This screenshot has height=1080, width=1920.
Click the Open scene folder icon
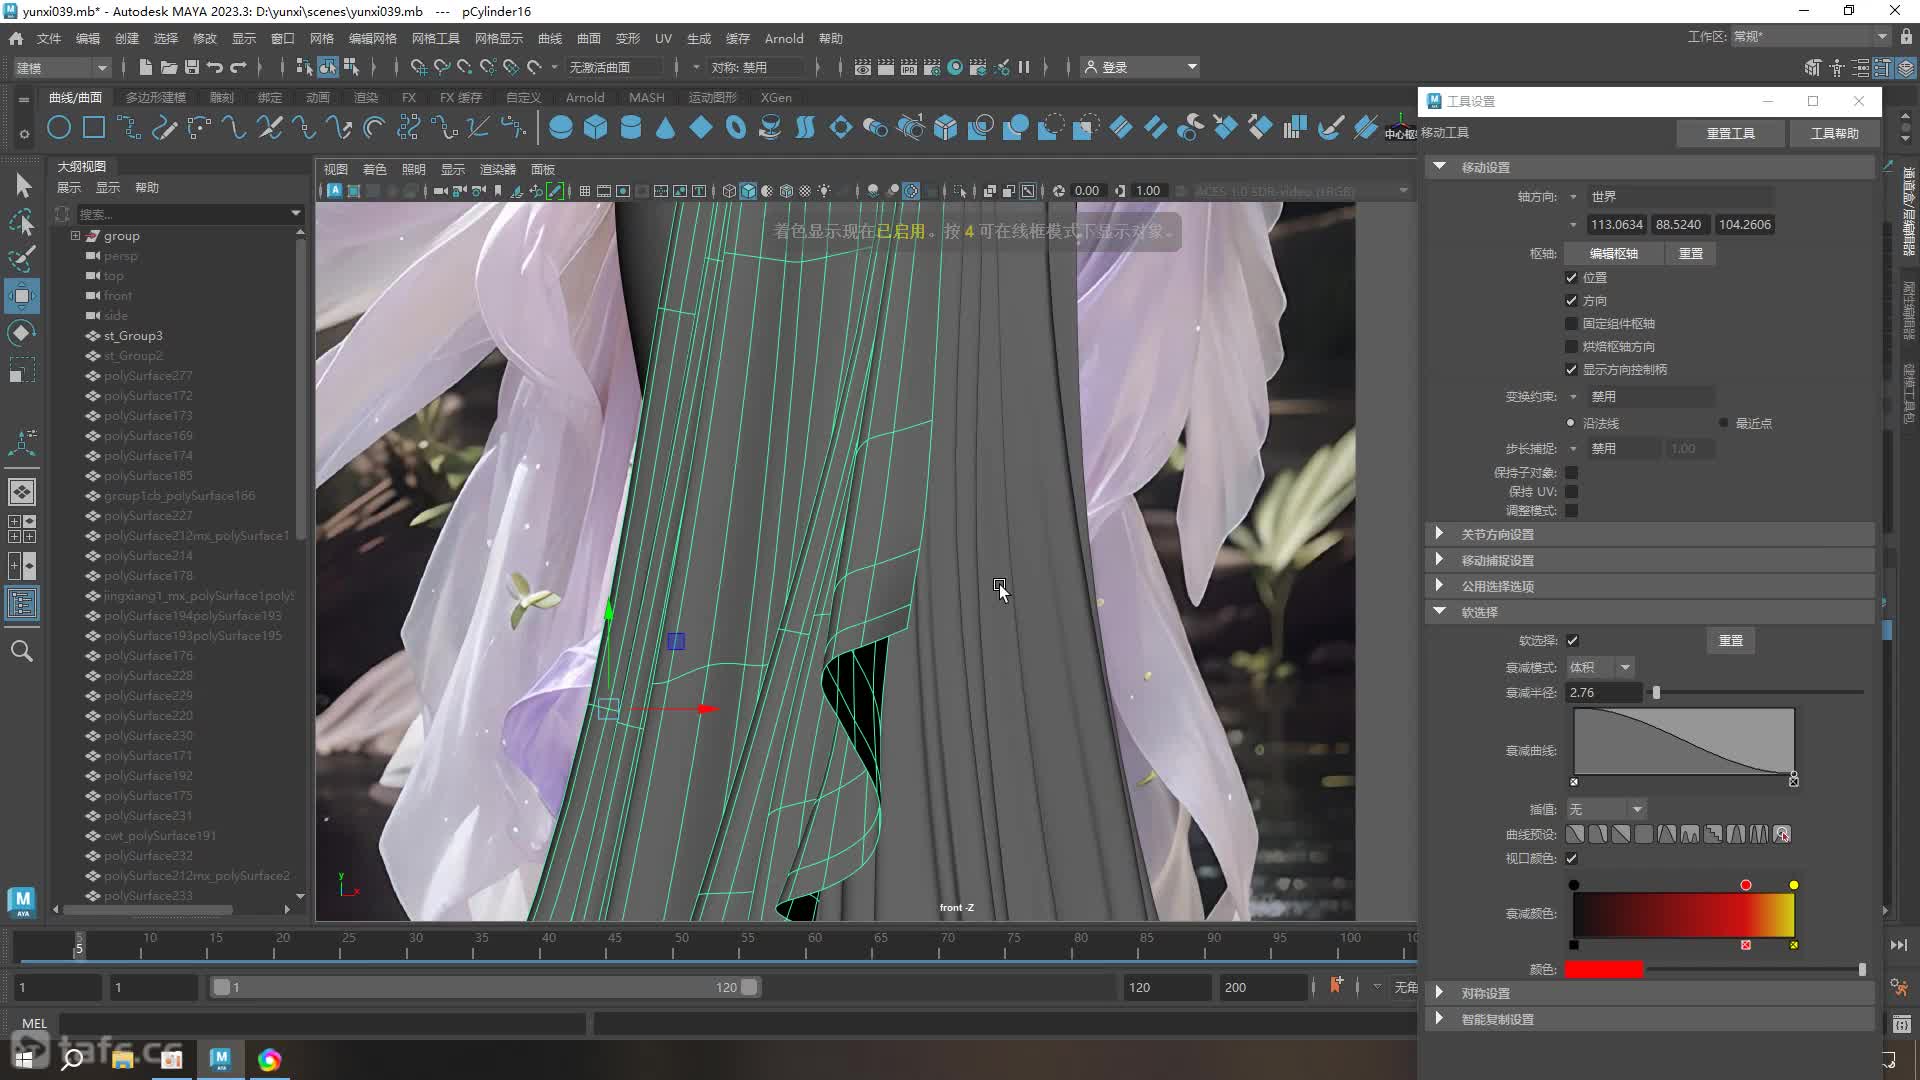(168, 67)
